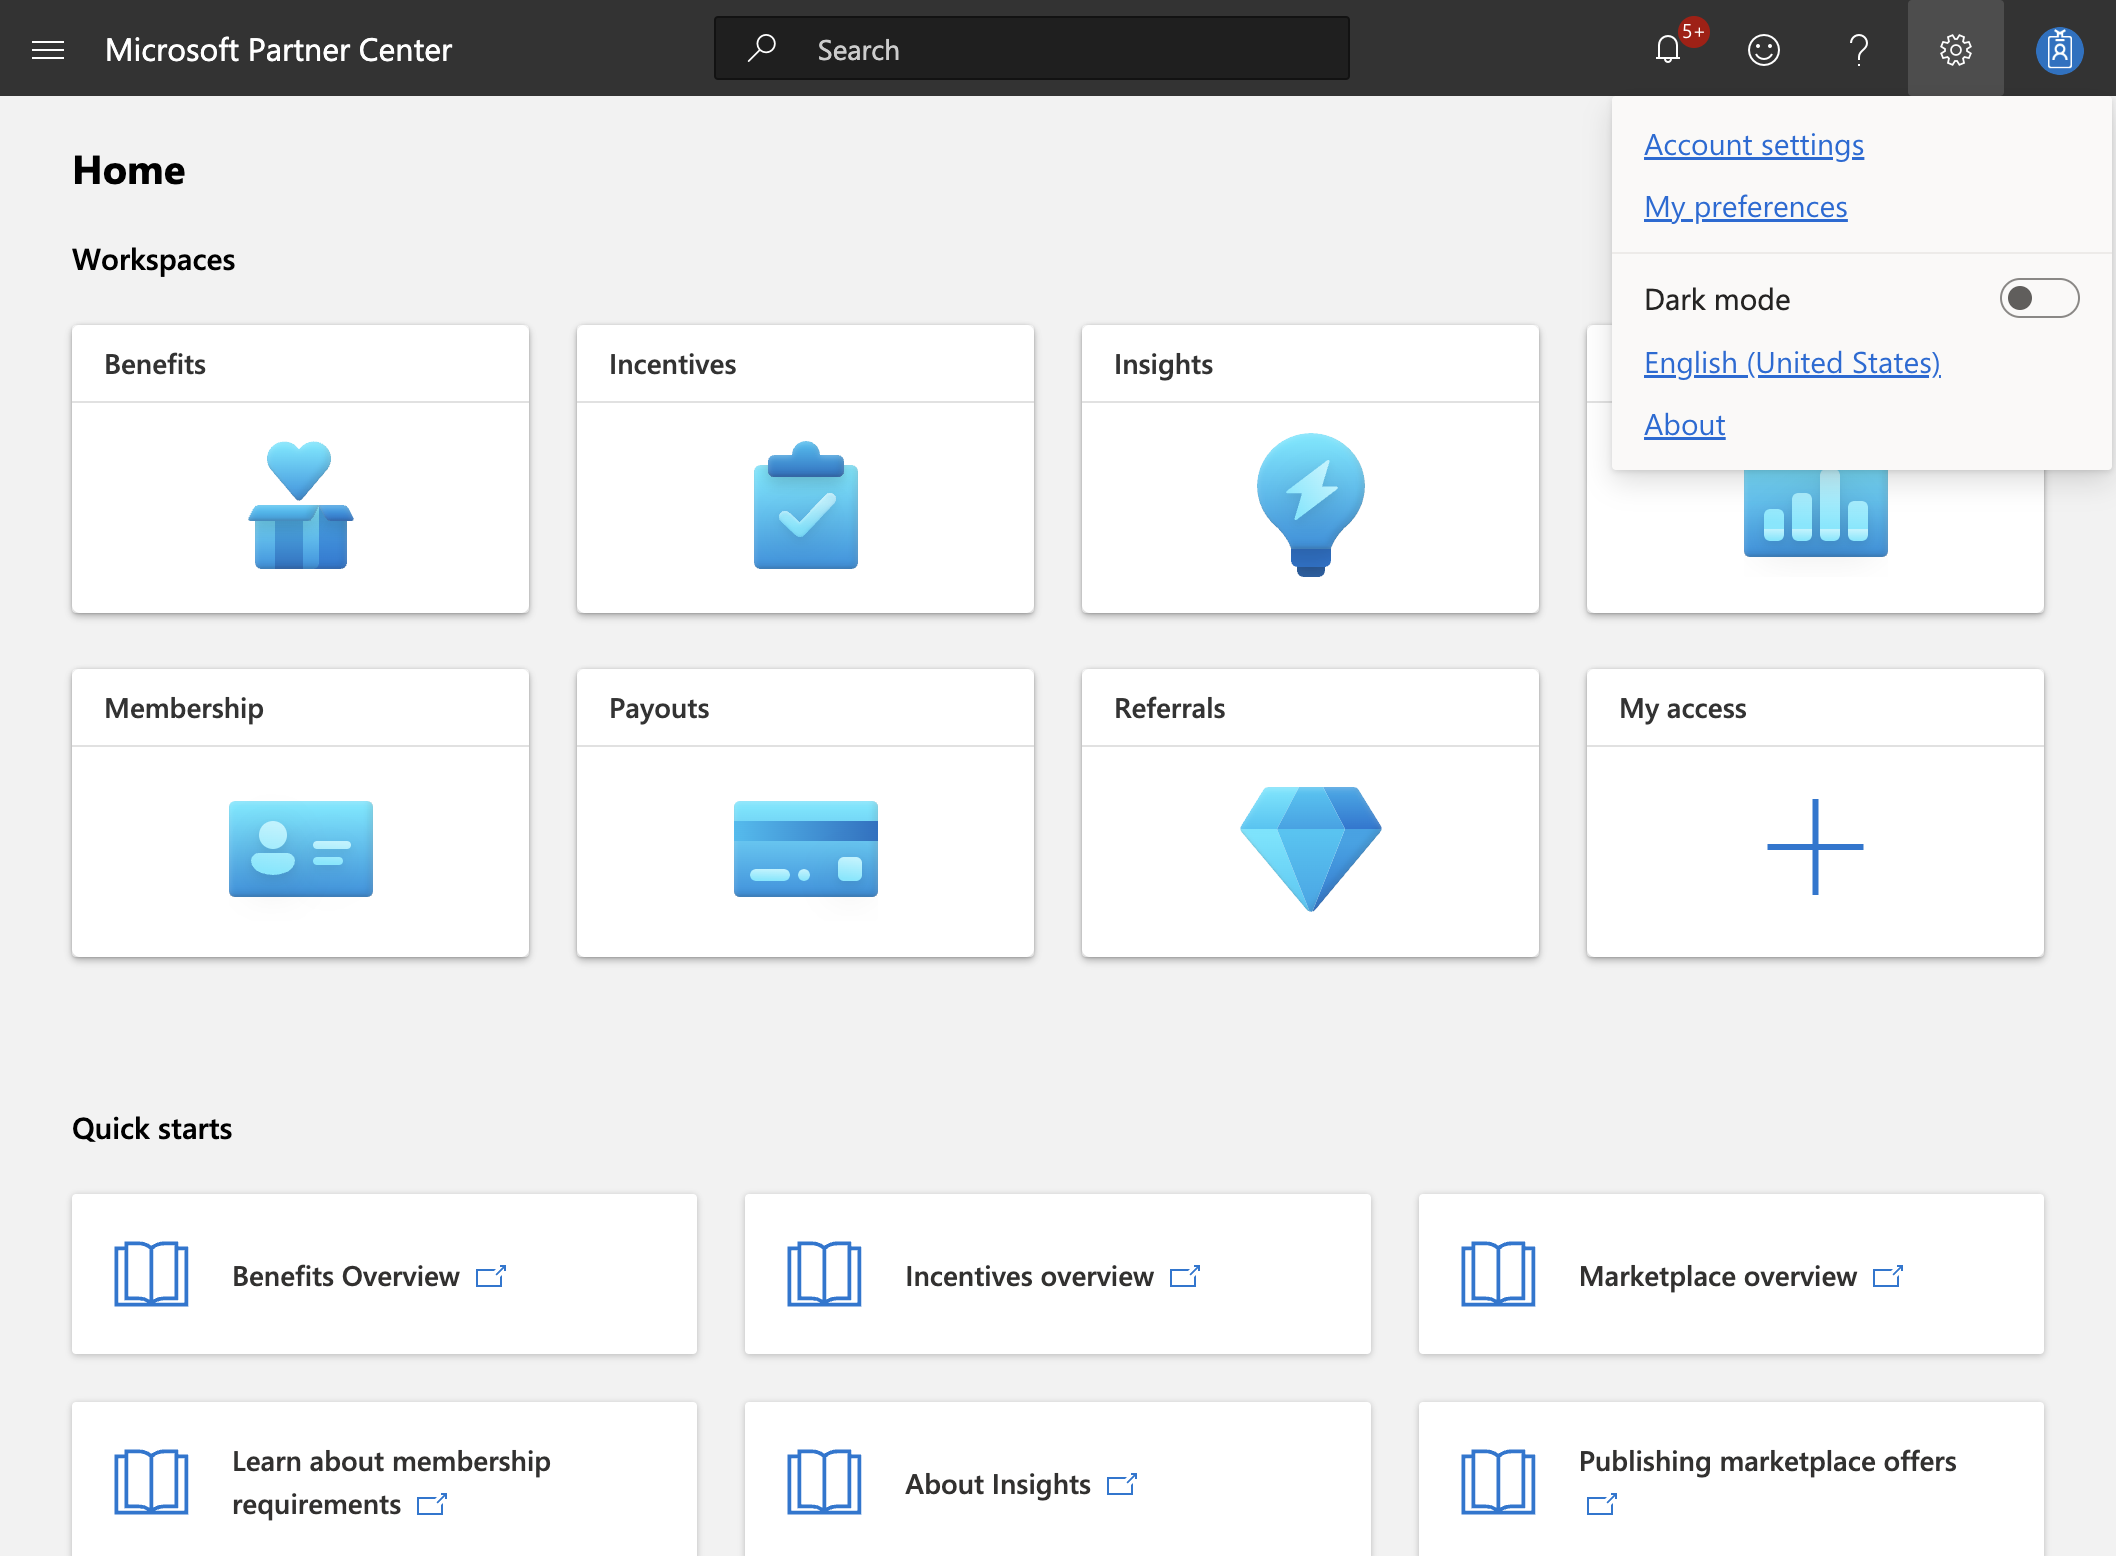
Task: Change language via English (United States)
Action: tap(1792, 363)
